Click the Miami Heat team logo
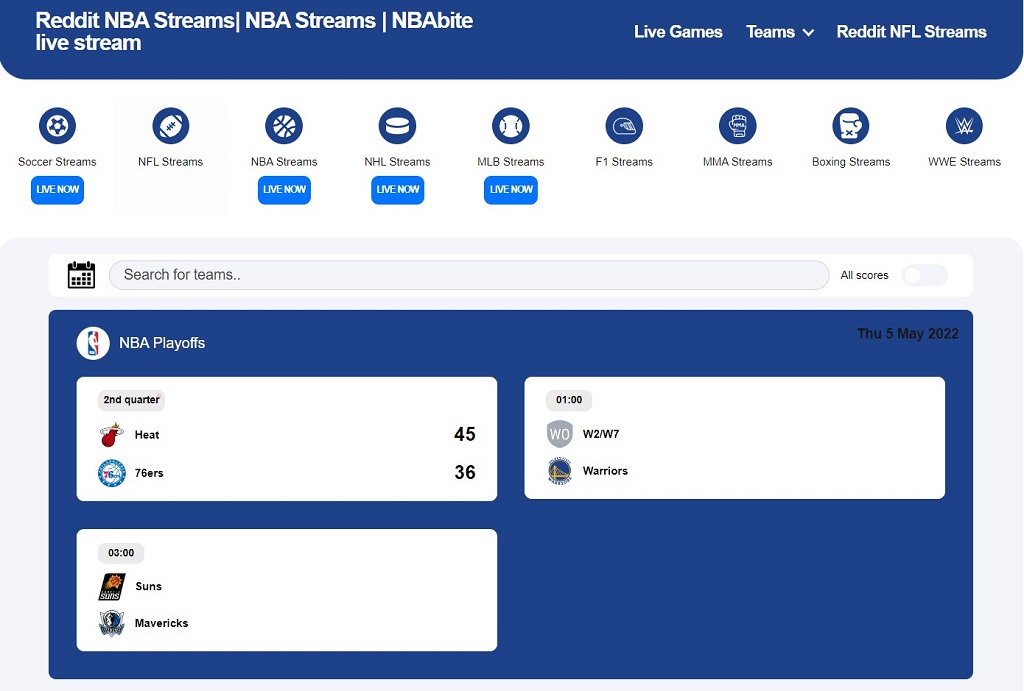This screenshot has width=1024, height=691. [112, 434]
